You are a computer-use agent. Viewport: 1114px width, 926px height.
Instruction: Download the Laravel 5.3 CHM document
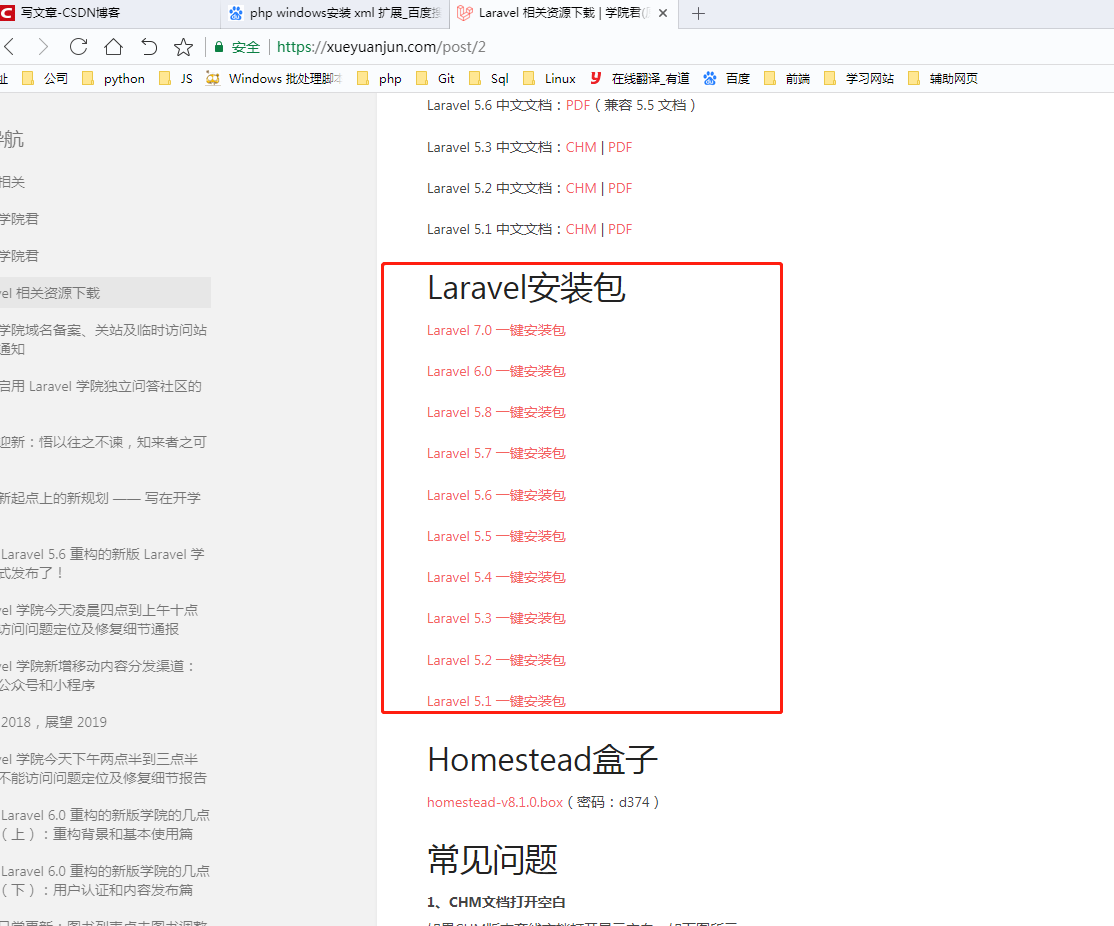pos(581,147)
